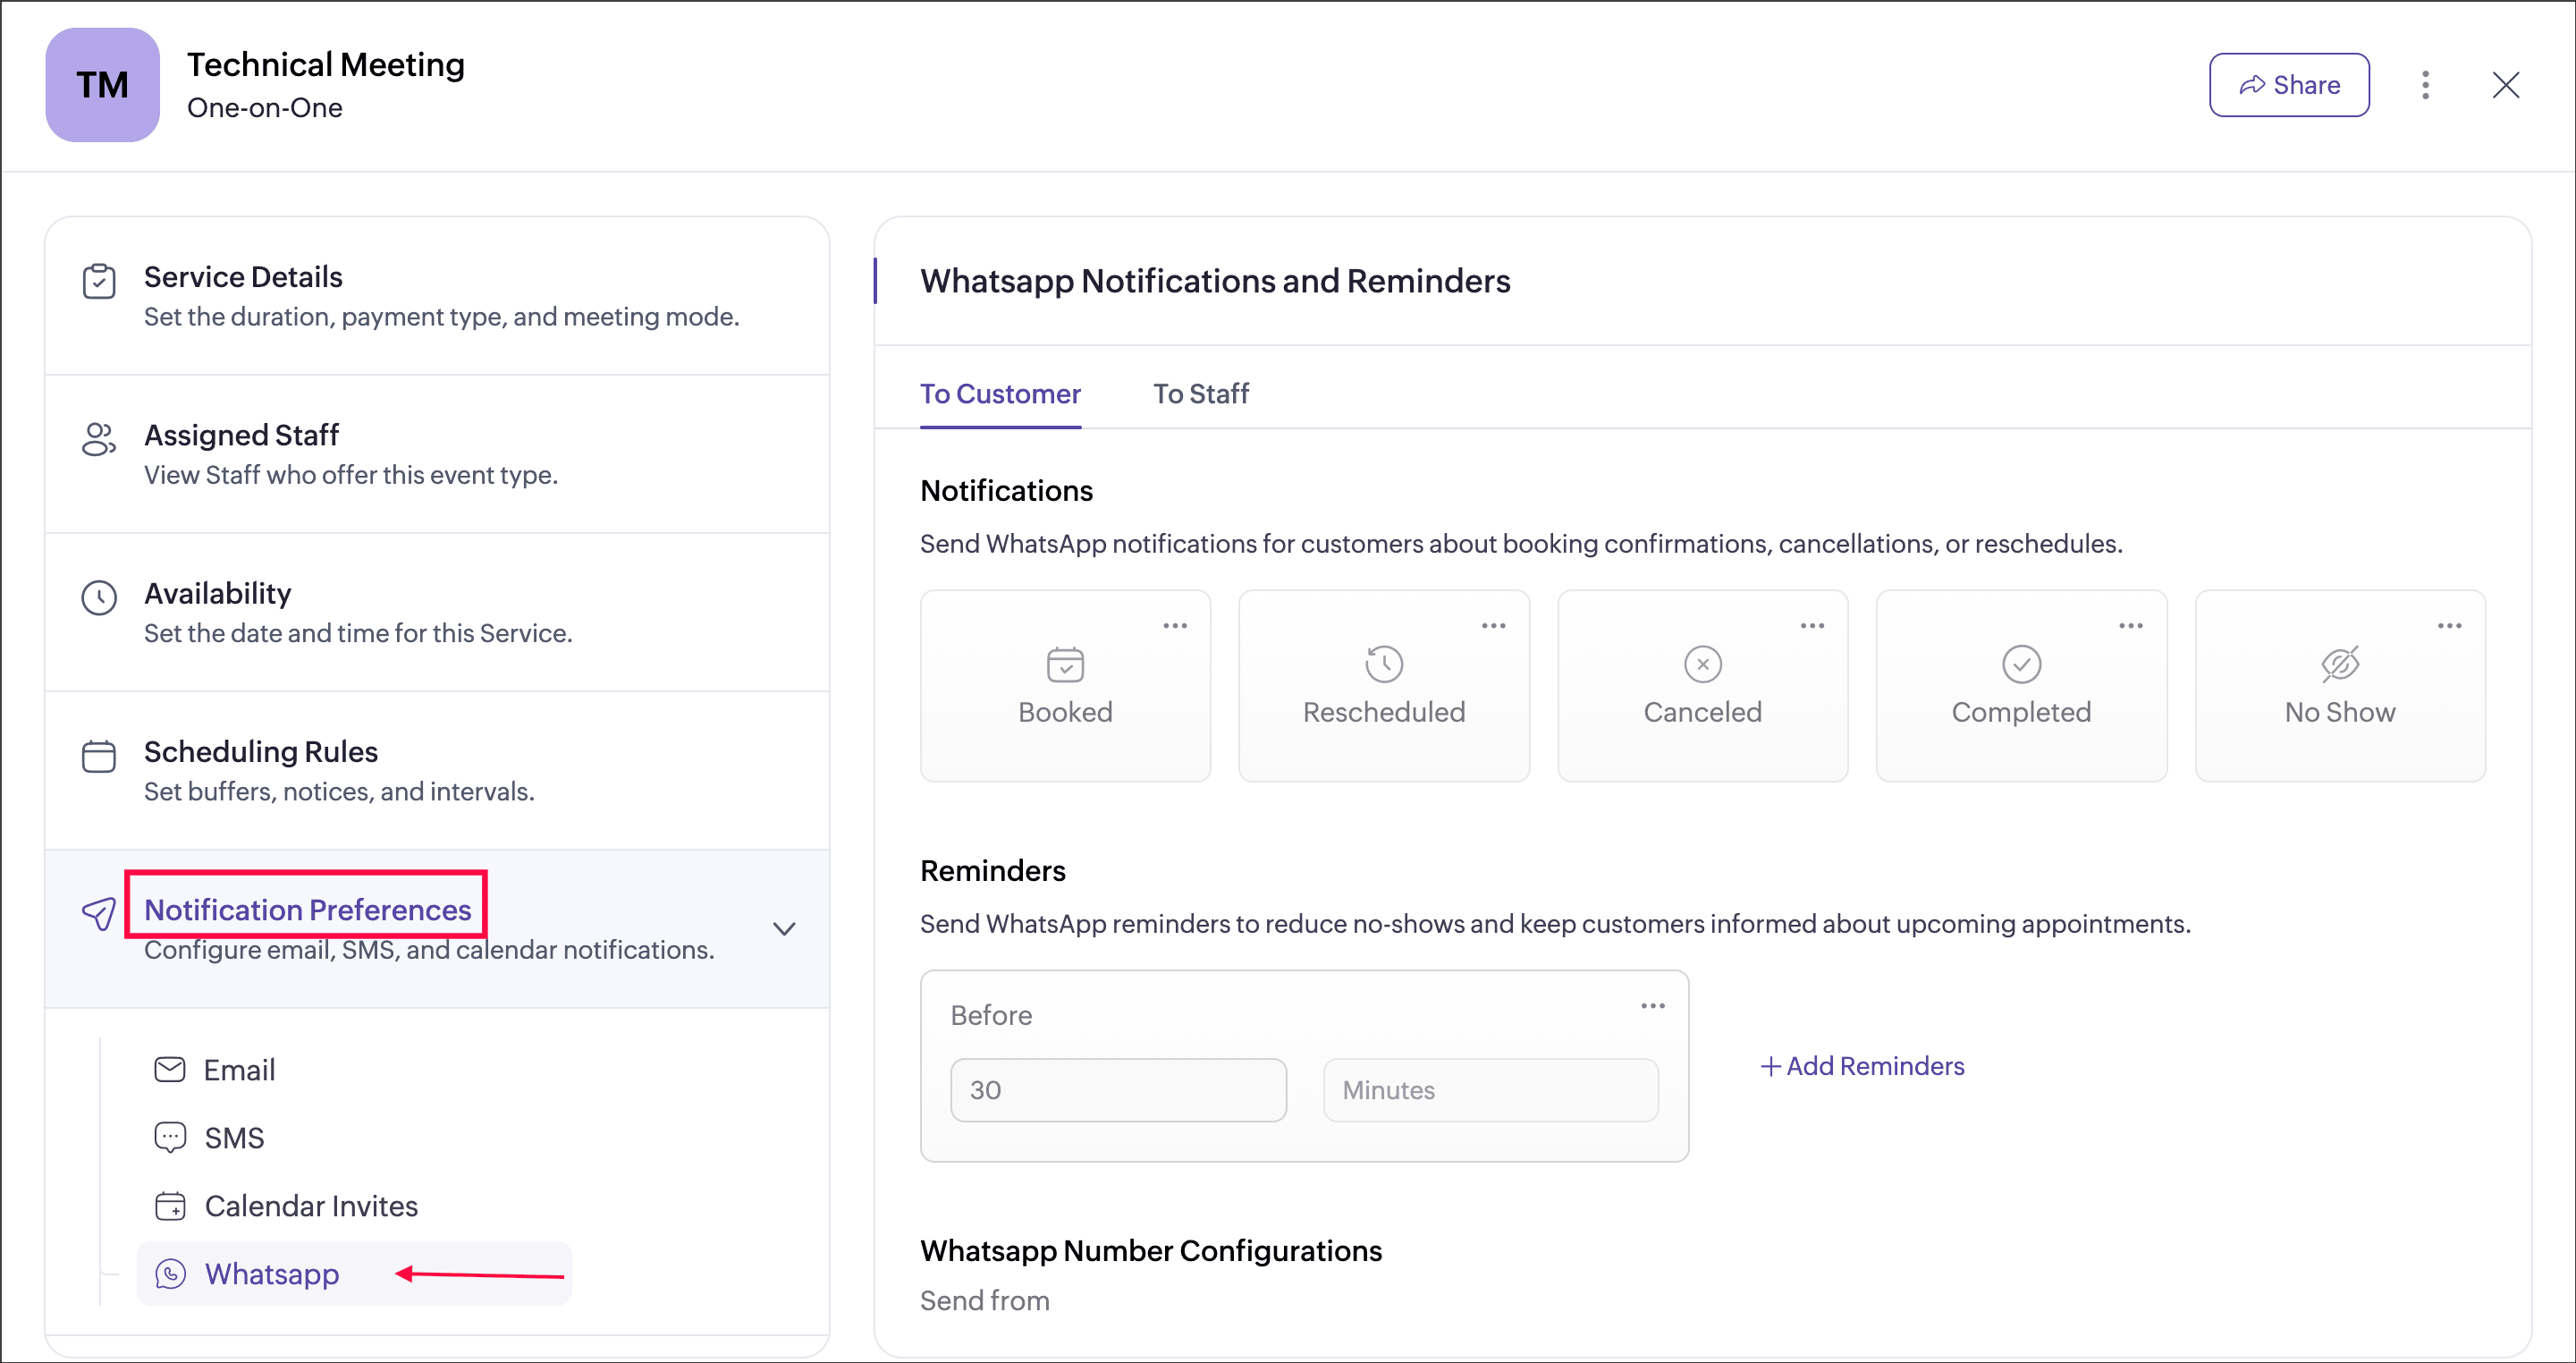Click the Completed checkmark icon

coord(2021,664)
